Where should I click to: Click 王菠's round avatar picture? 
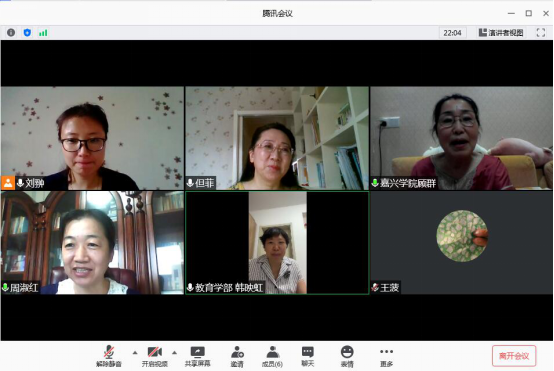(x=462, y=236)
